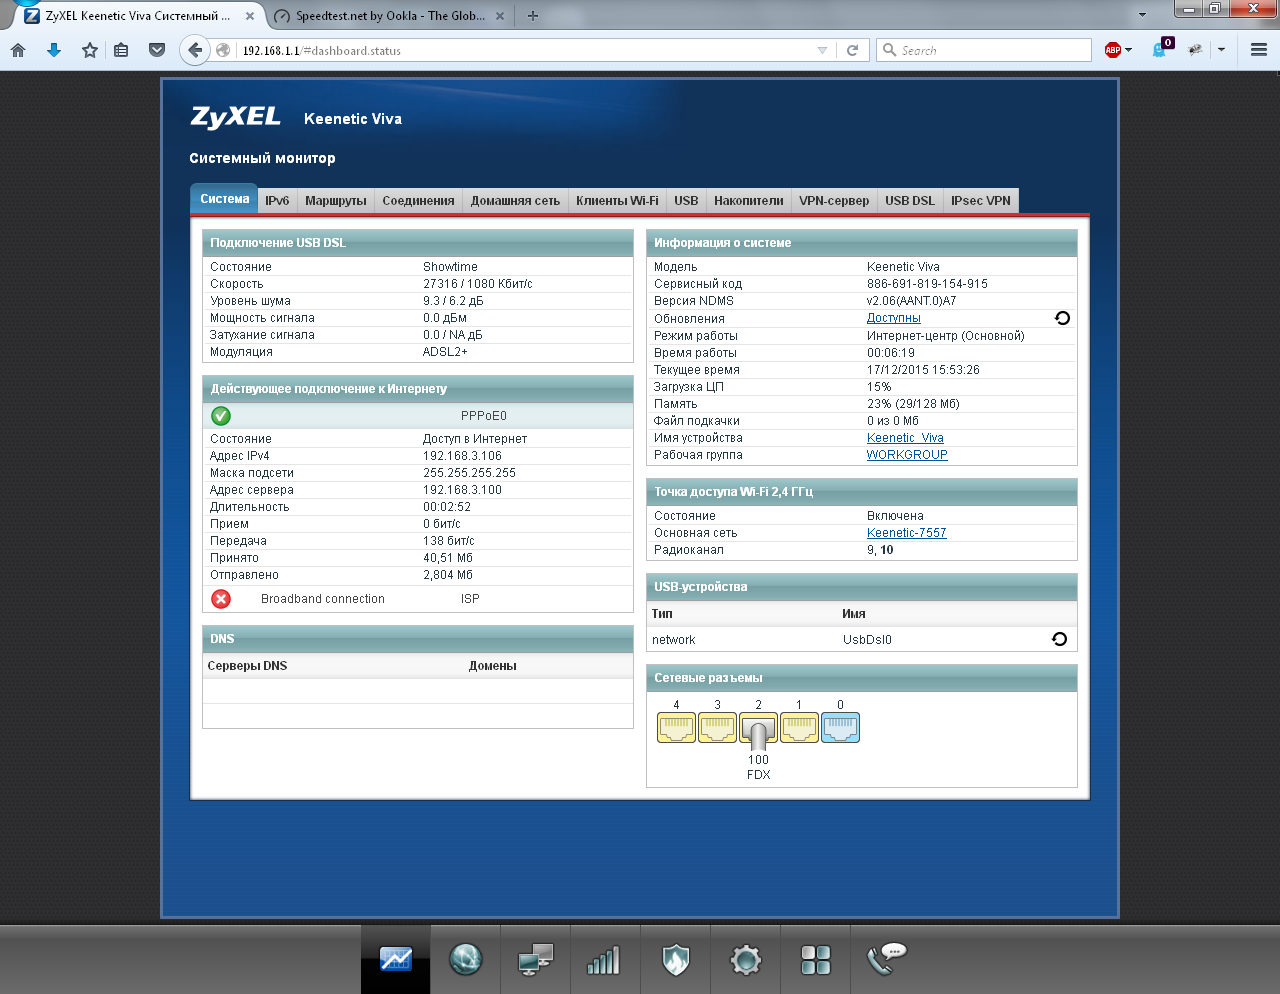Switch to the USB tab
The image size is (1280, 994).
coord(686,201)
